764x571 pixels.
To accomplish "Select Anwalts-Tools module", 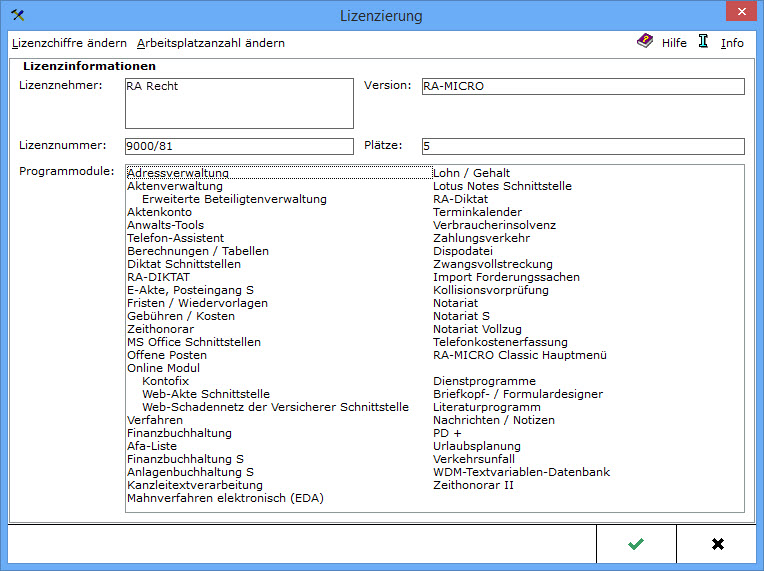I will [165, 225].
